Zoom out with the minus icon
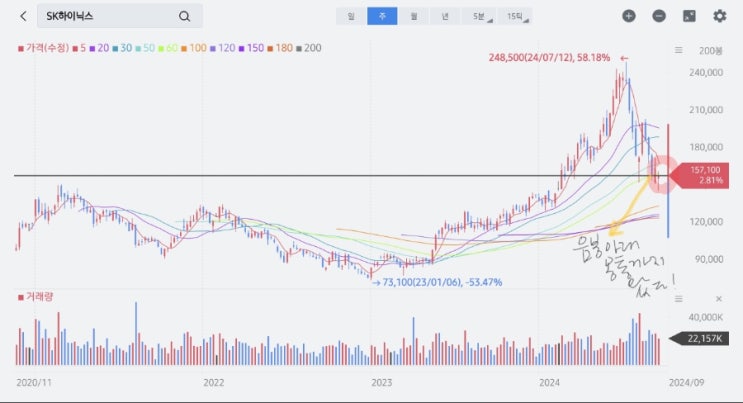This screenshot has width=743, height=403. pos(659,16)
